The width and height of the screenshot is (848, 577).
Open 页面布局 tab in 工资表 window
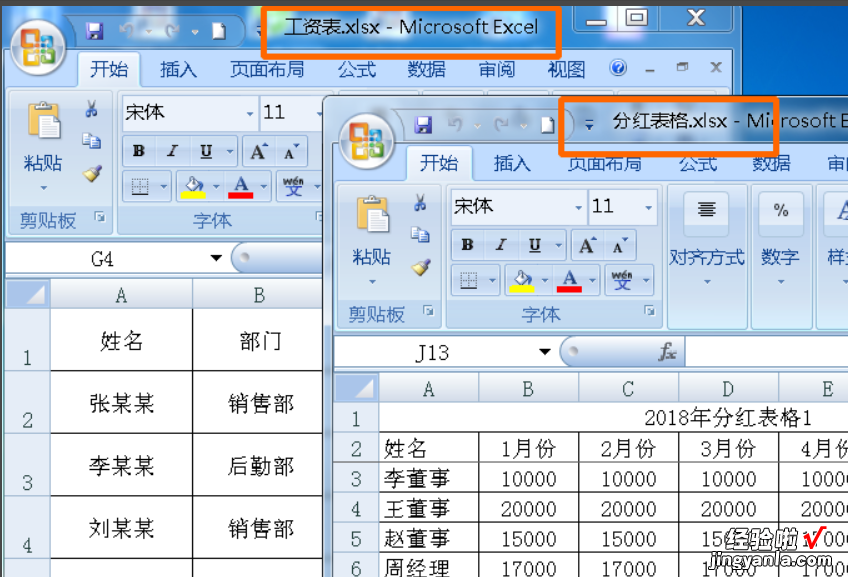[x=267, y=70]
